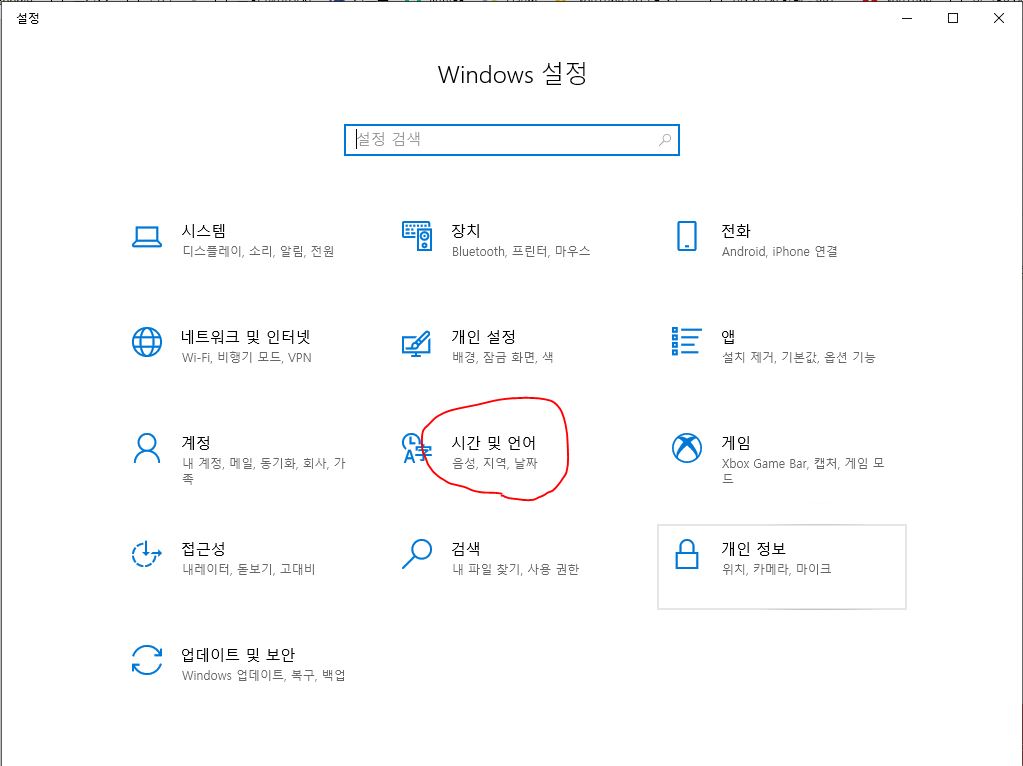Open the 개인 정보 padlock icon

(686, 554)
